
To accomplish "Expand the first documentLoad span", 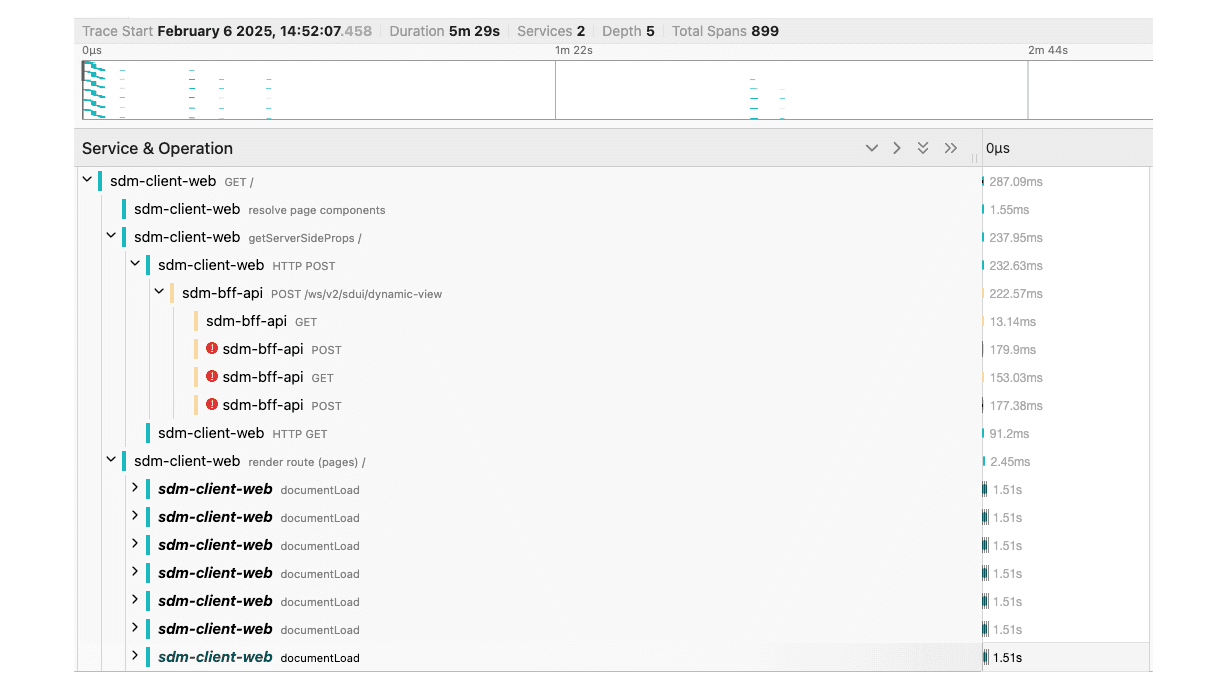I will click(135, 489).
